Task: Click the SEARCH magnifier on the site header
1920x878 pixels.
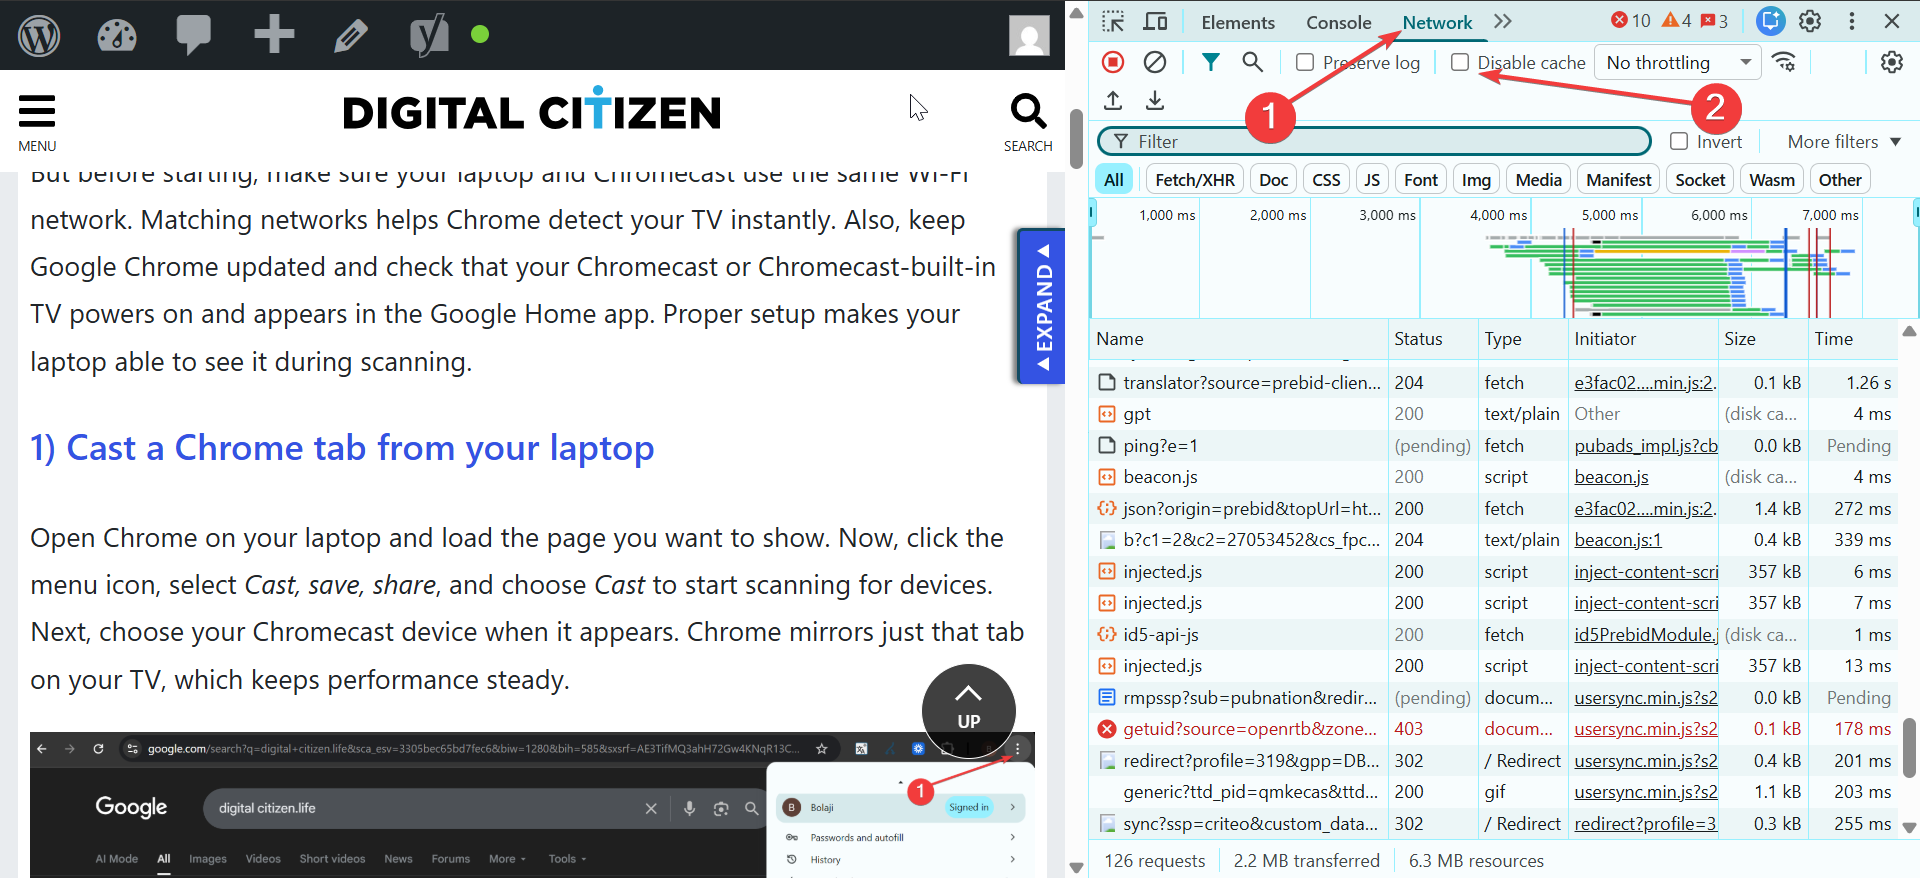Action: point(1028,122)
